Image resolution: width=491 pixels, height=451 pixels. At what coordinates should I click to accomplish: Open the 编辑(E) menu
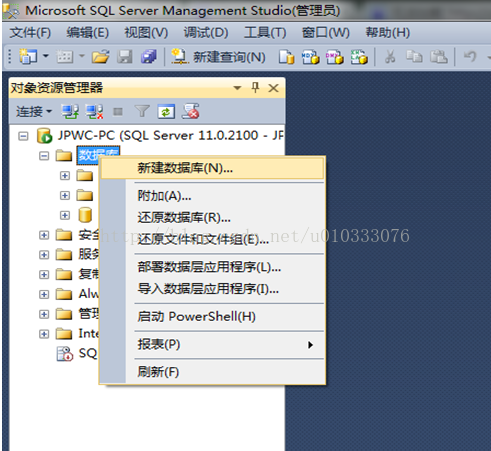click(x=88, y=33)
